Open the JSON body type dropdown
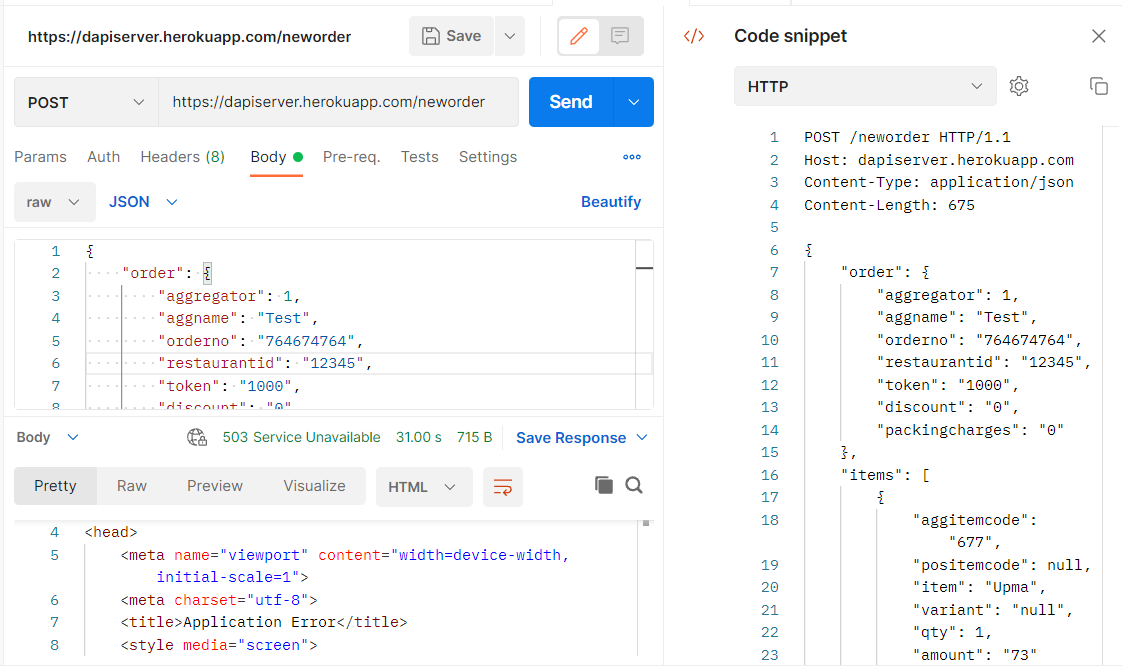 143,202
